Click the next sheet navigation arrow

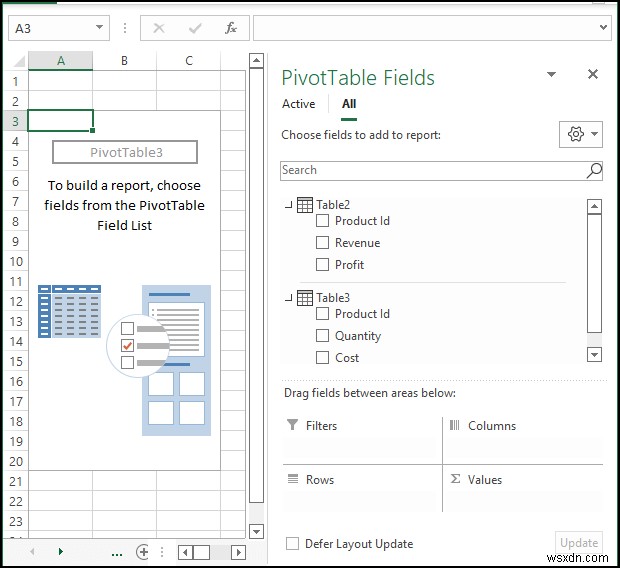point(60,551)
